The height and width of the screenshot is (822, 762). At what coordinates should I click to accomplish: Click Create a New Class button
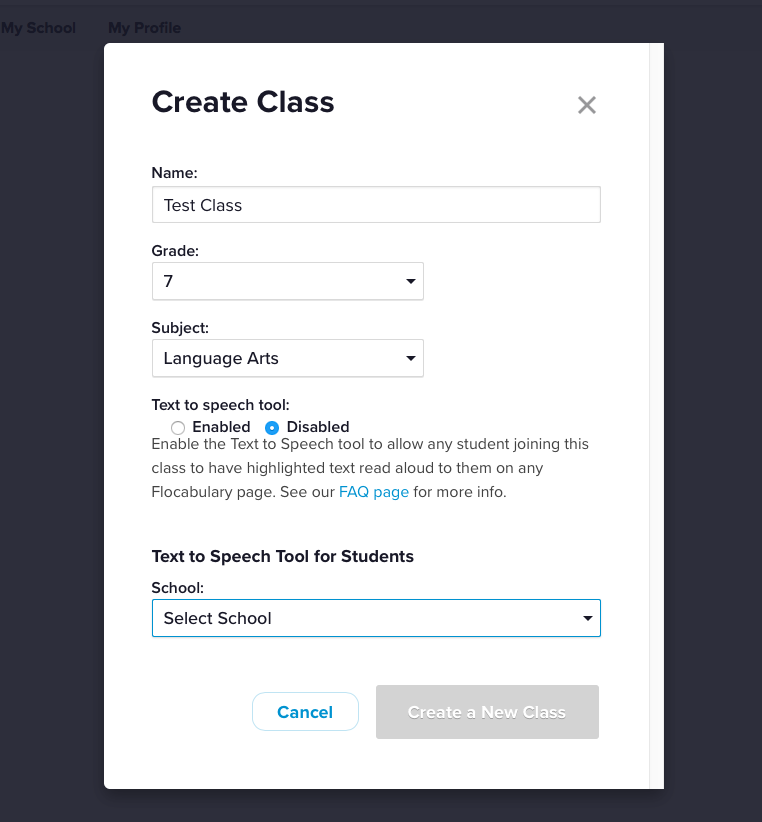point(487,712)
